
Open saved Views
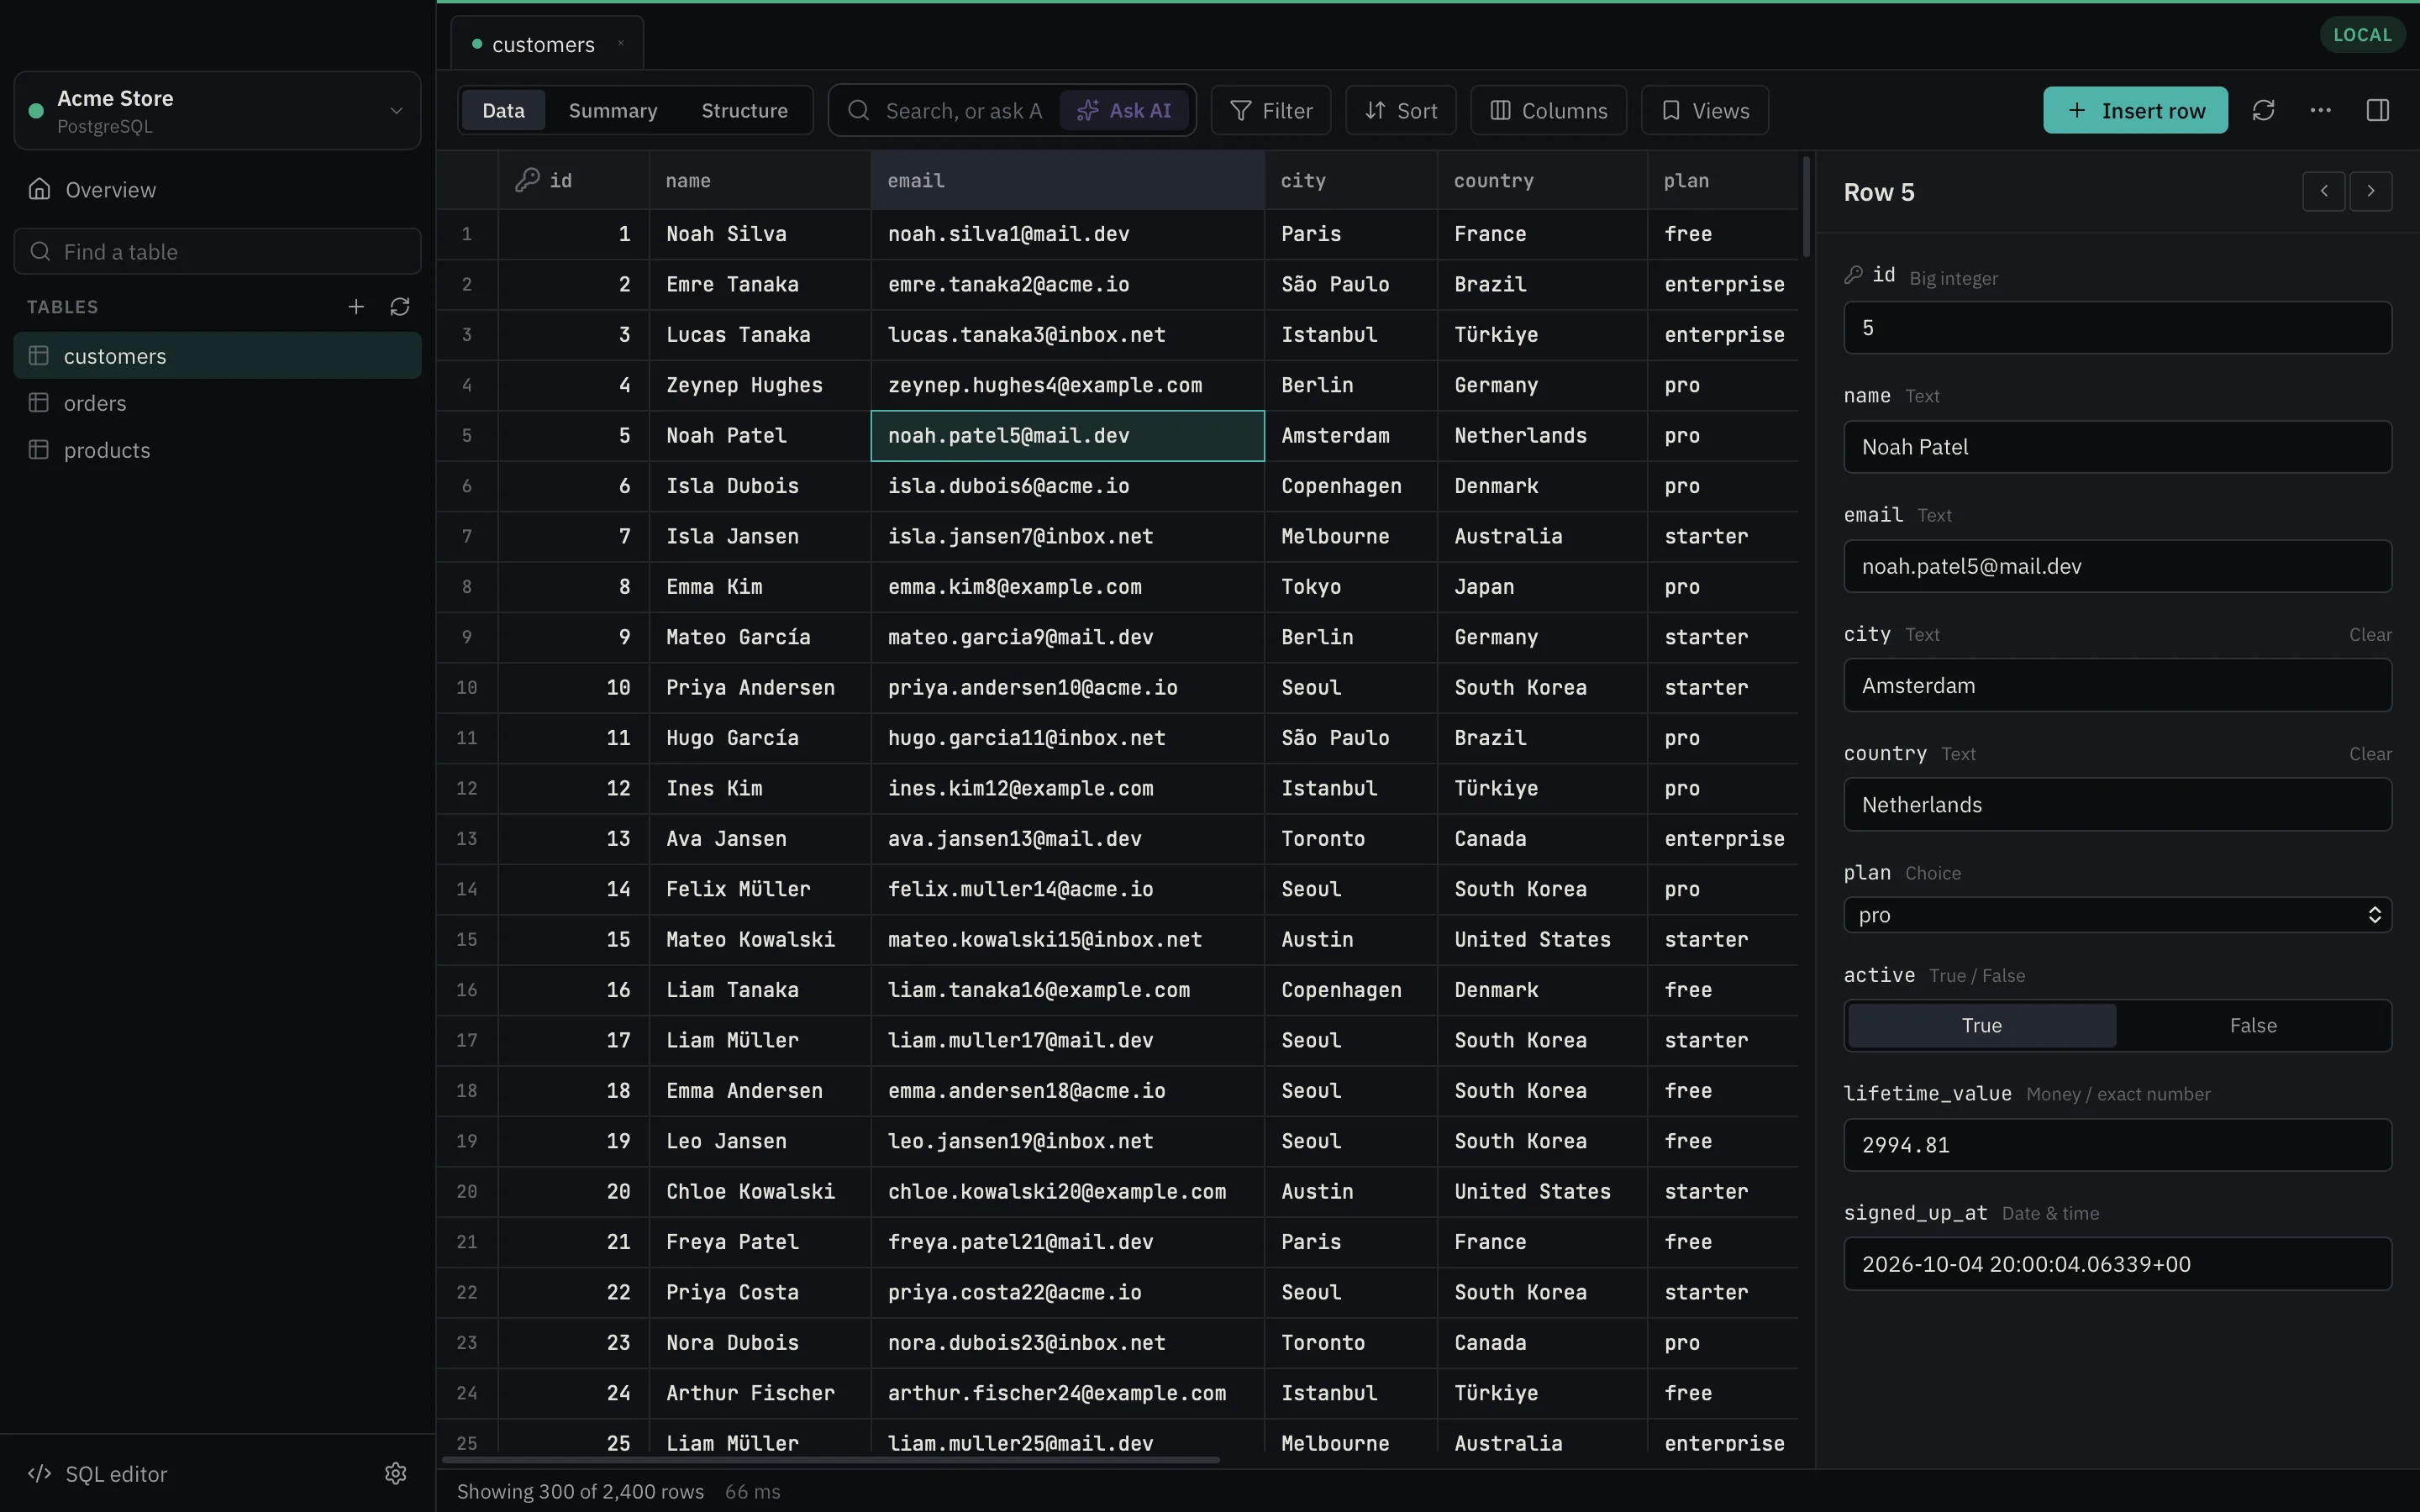[1705, 110]
